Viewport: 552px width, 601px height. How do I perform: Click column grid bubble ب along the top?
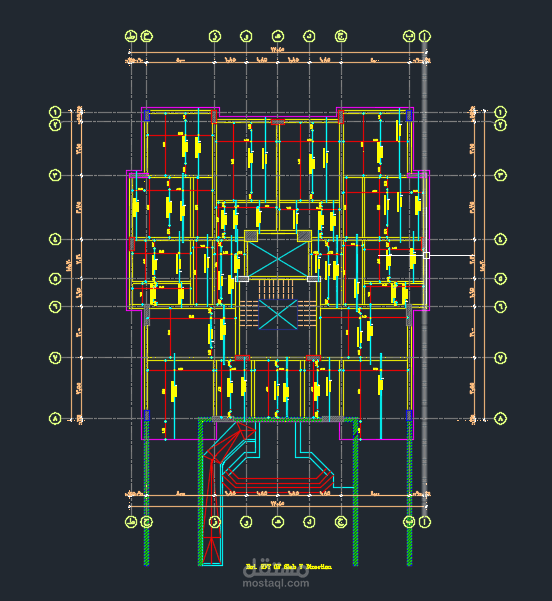point(409,36)
